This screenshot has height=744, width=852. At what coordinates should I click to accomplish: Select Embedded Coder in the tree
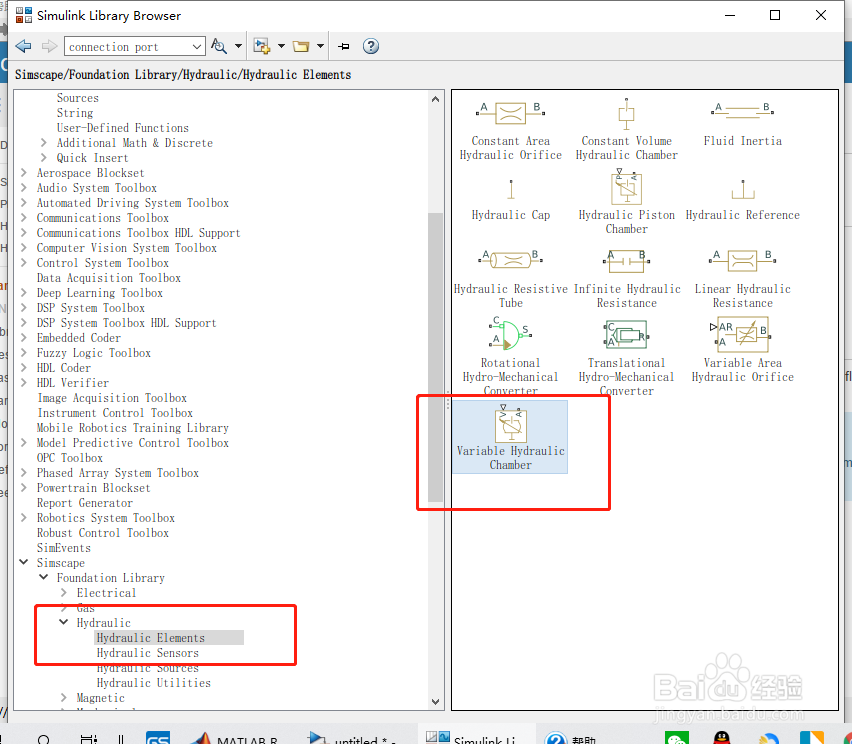pyautogui.click(x=79, y=337)
